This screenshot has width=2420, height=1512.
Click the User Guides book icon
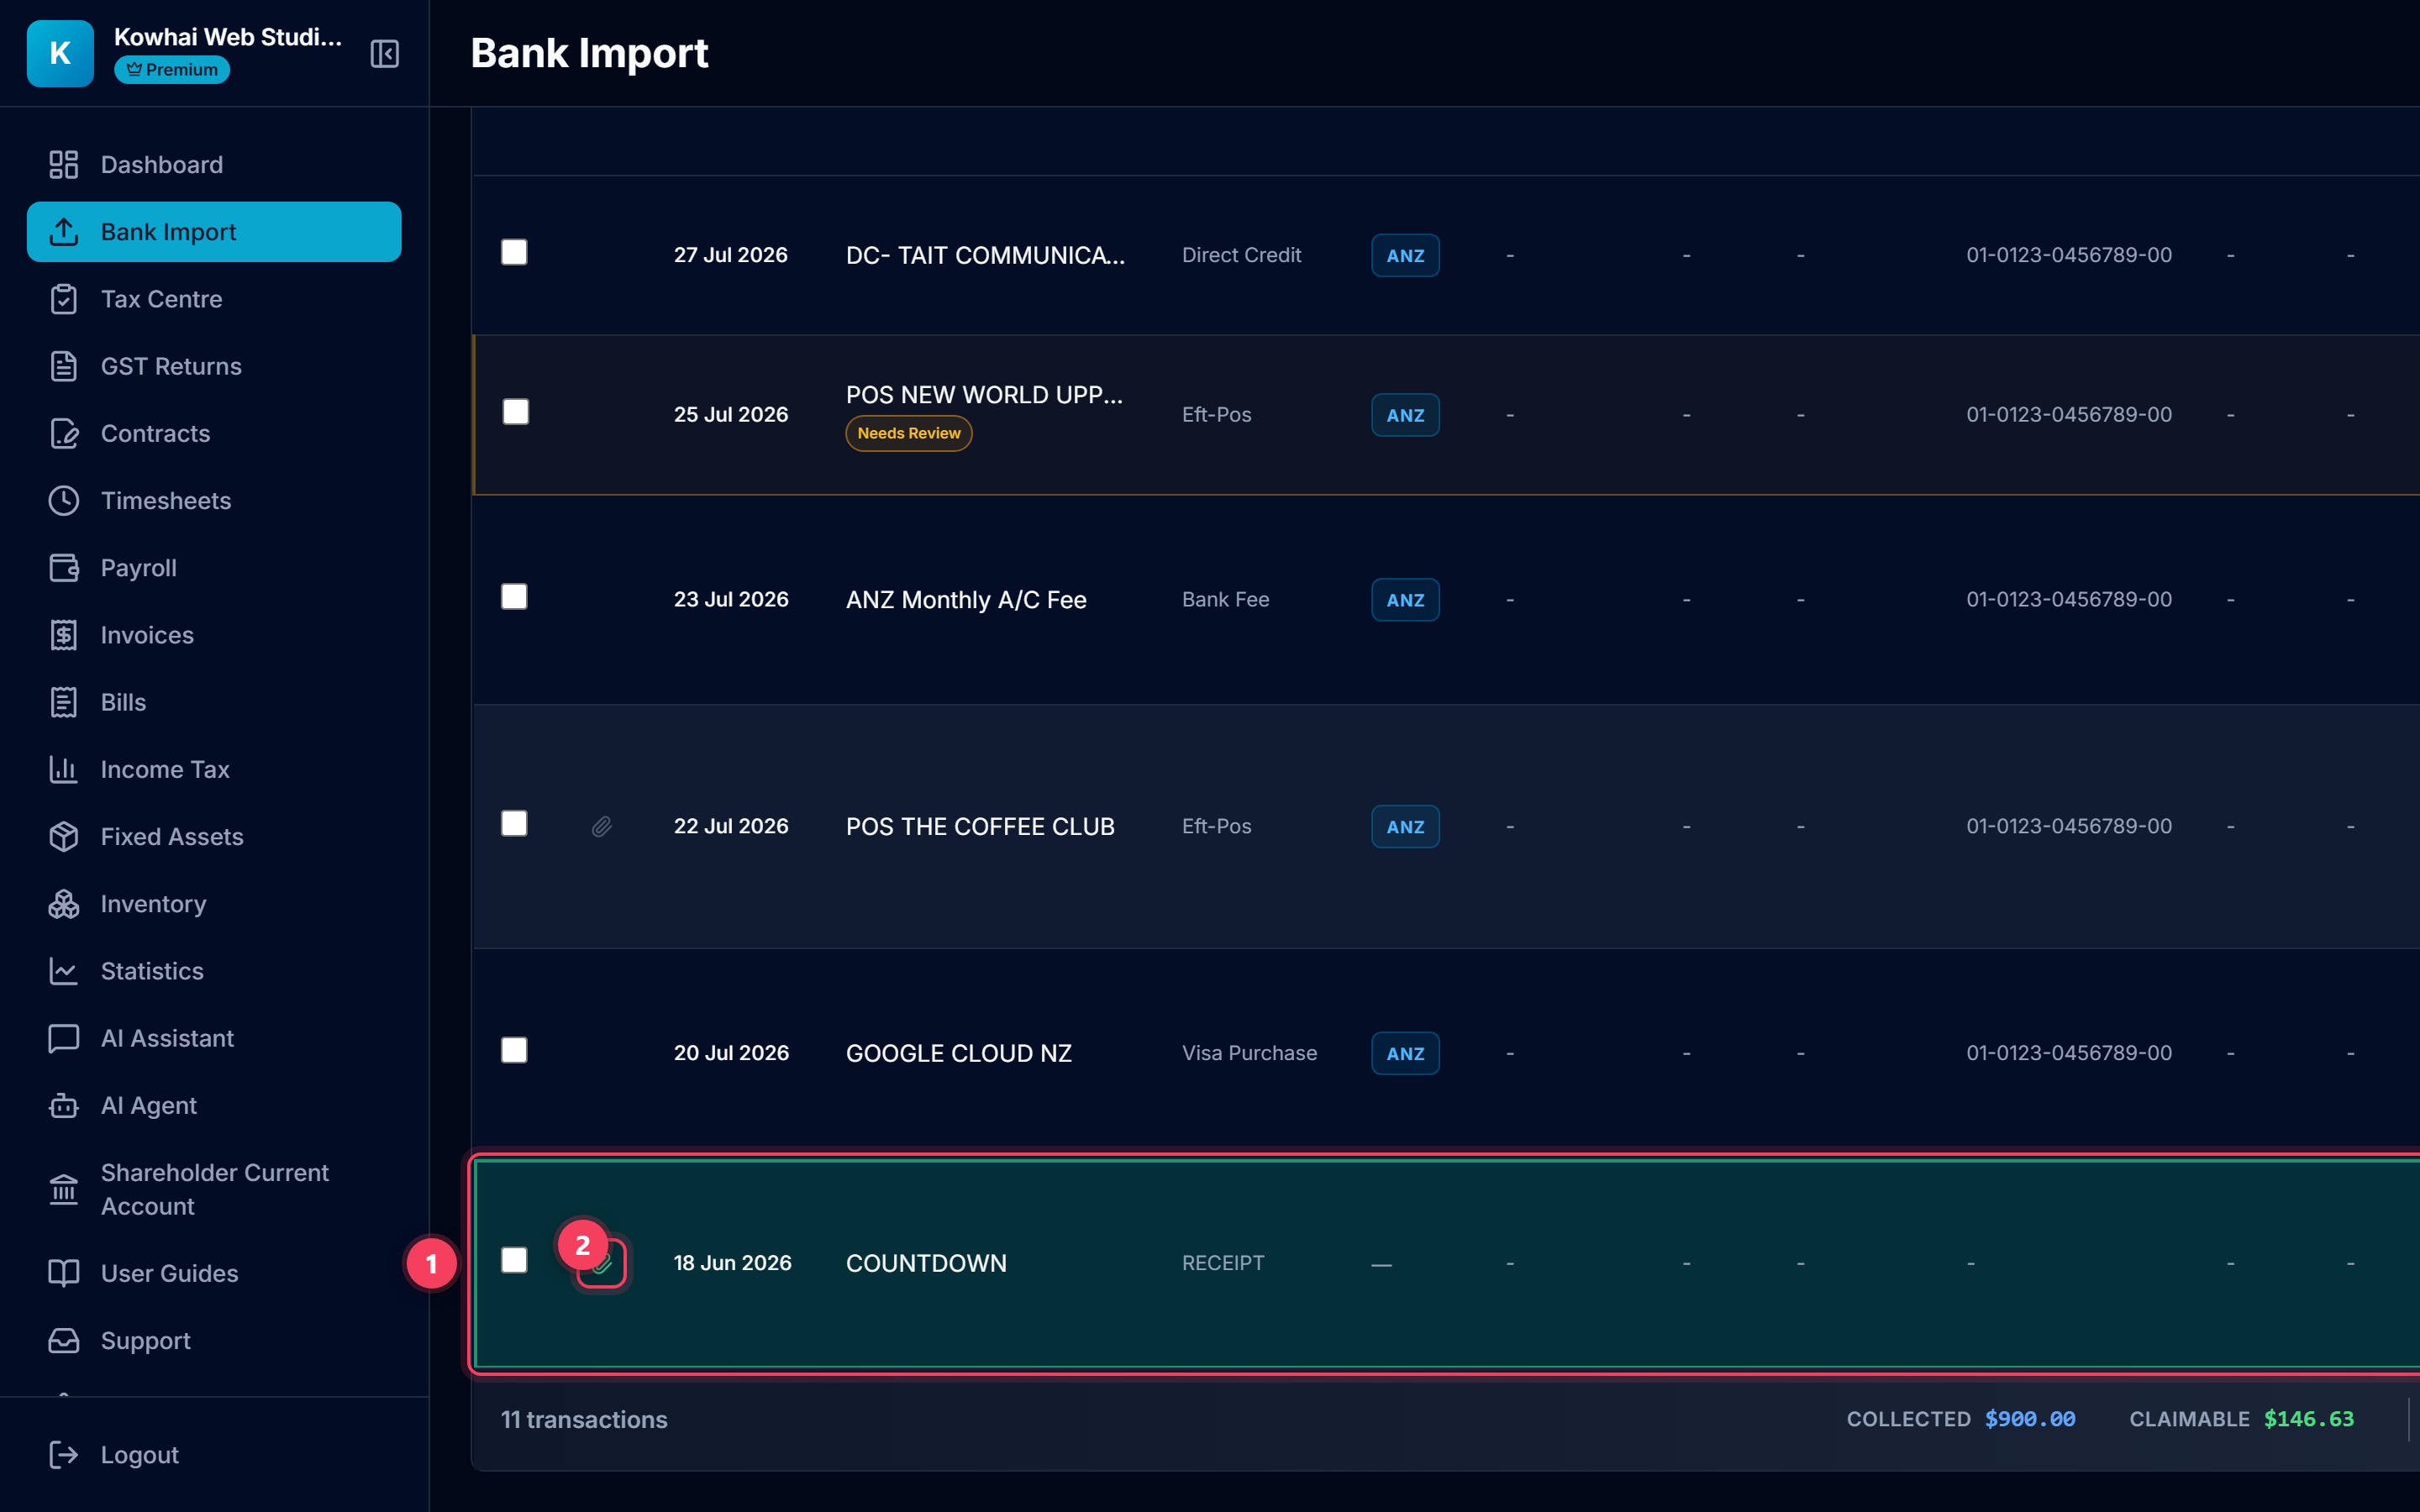(64, 1273)
